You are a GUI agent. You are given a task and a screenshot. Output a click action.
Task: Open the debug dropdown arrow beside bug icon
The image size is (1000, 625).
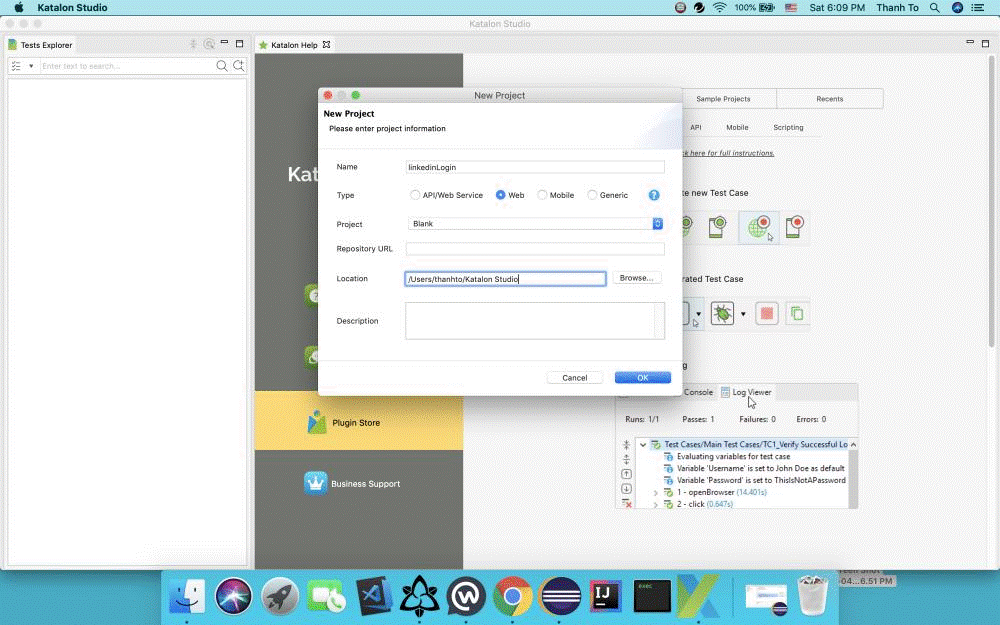[743, 314]
